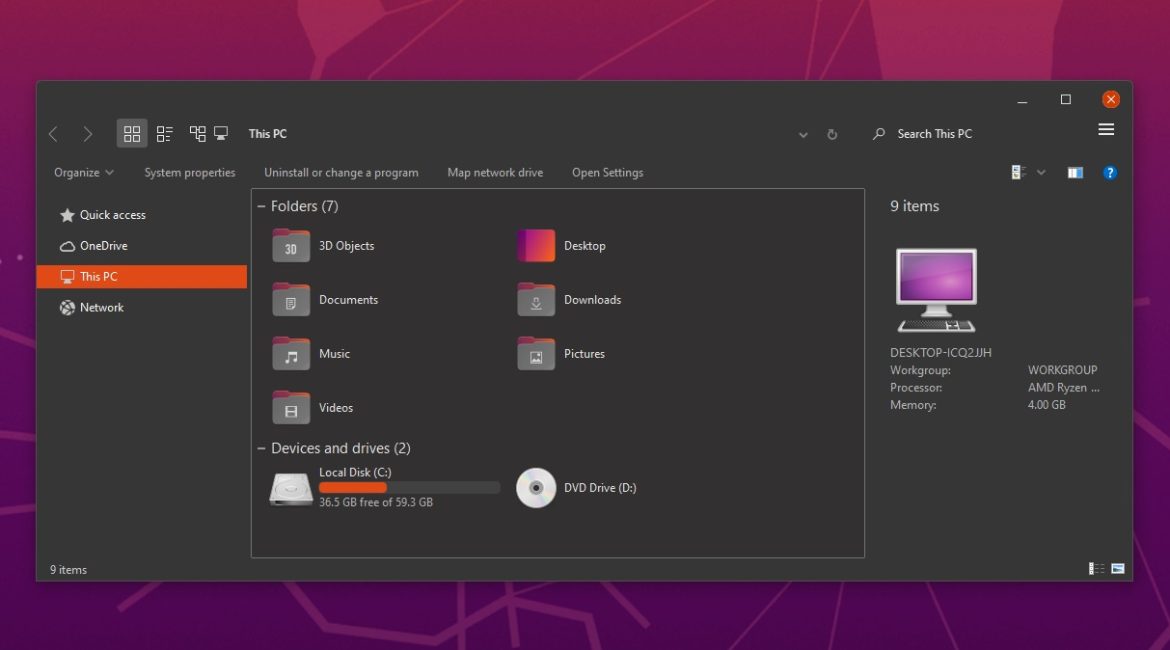Switch to large icons view in status bar
1170x650 pixels.
point(1118,569)
